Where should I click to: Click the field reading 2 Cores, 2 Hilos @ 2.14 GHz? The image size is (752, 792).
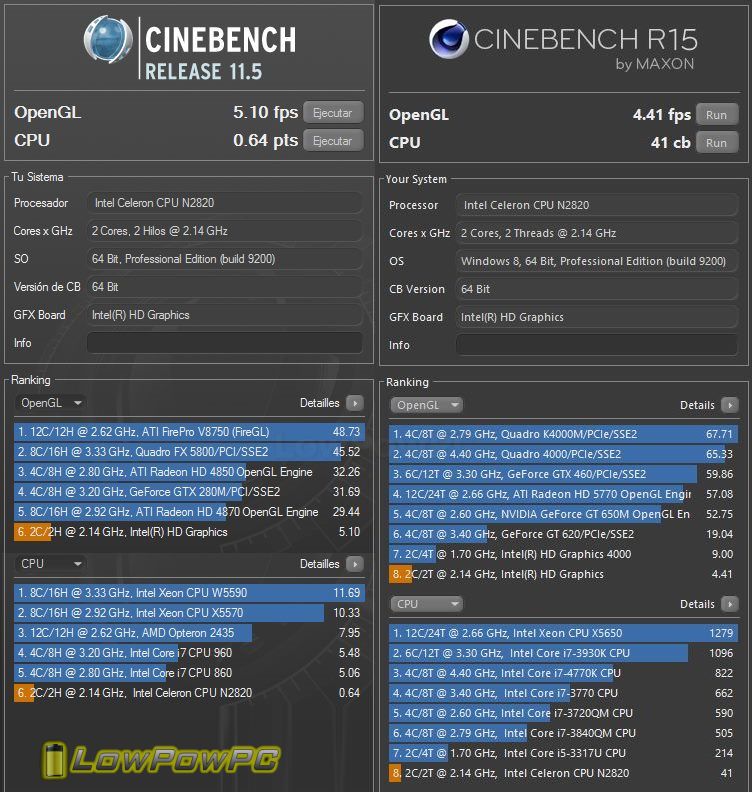click(225, 231)
